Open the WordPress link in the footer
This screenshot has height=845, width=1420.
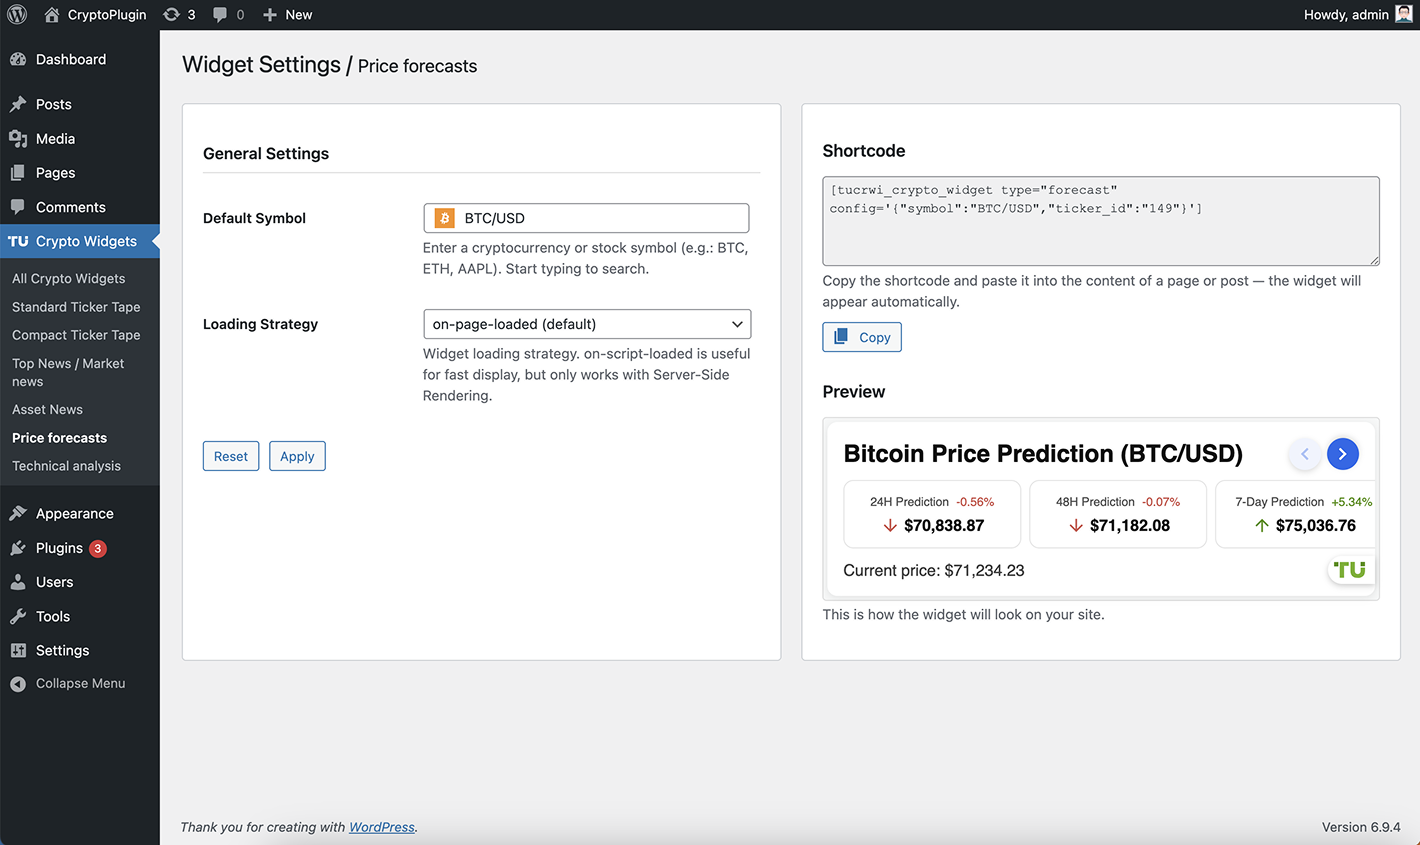(x=381, y=826)
